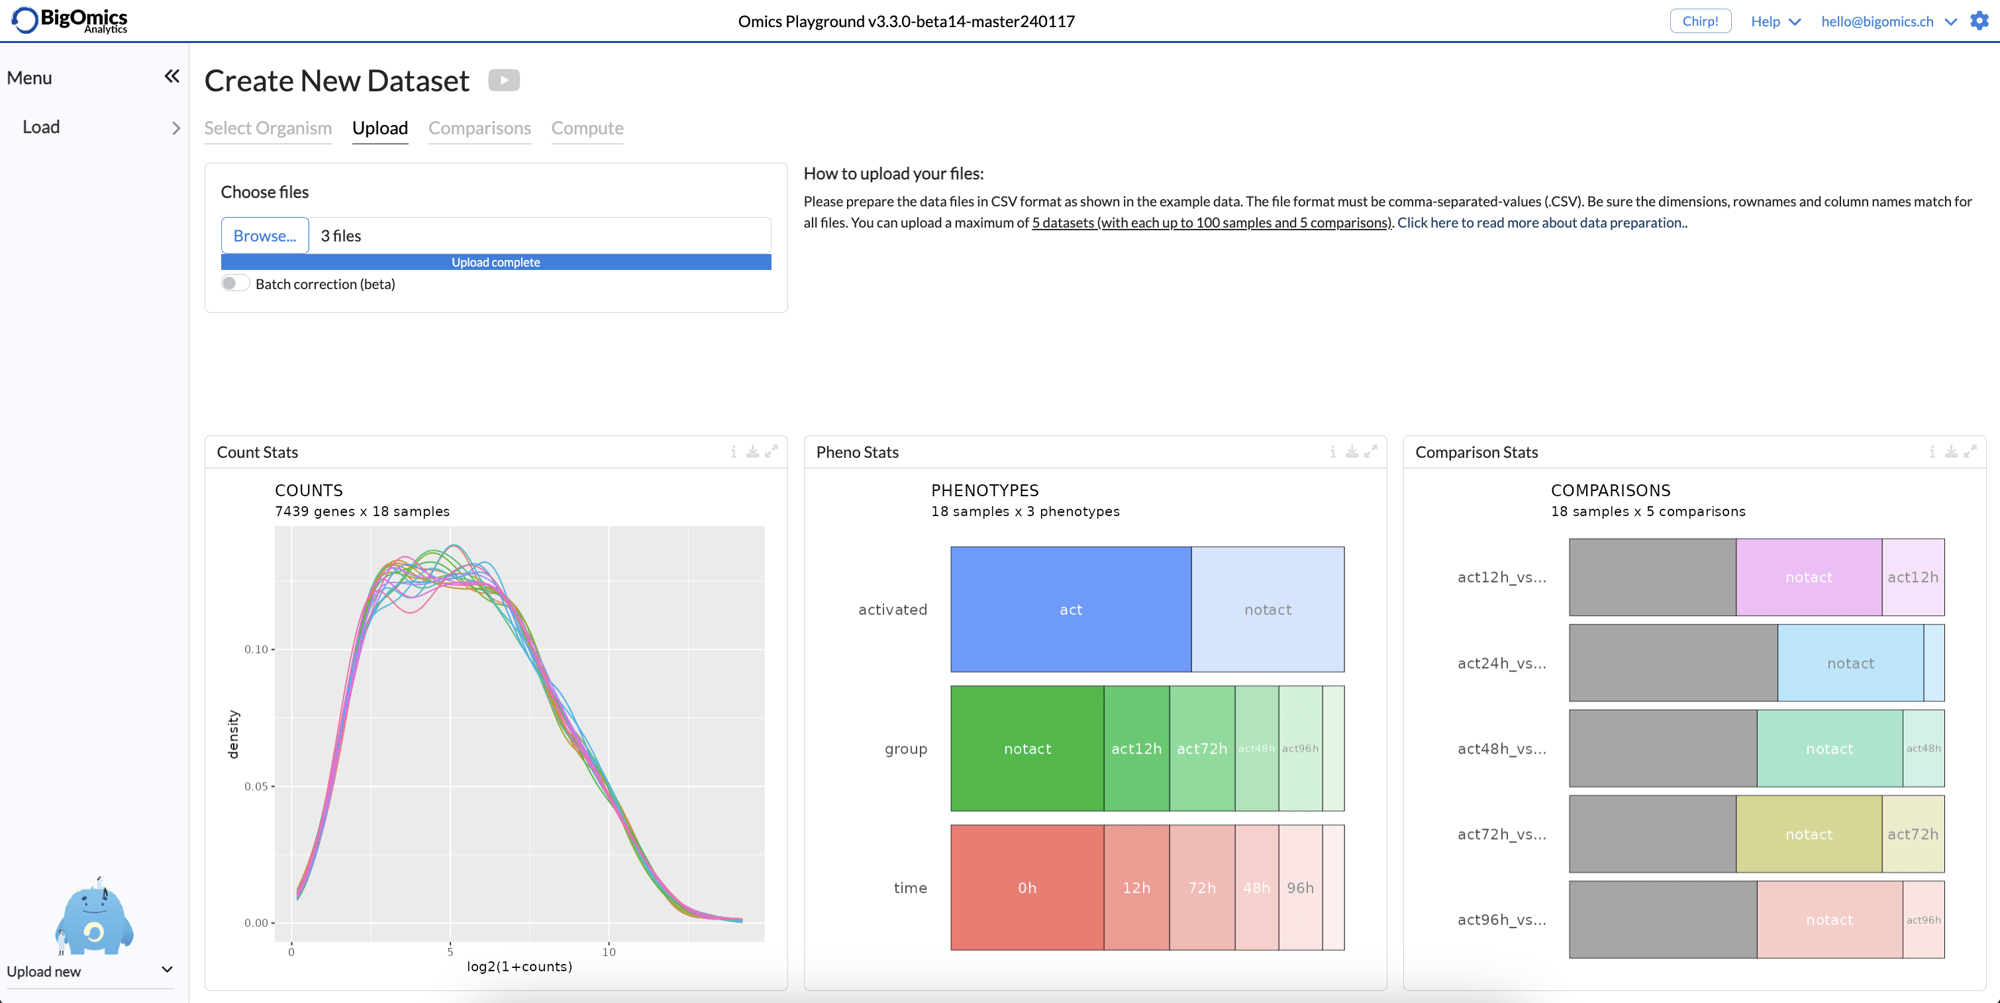Download the Pheno Stats plot

pyautogui.click(x=1351, y=452)
